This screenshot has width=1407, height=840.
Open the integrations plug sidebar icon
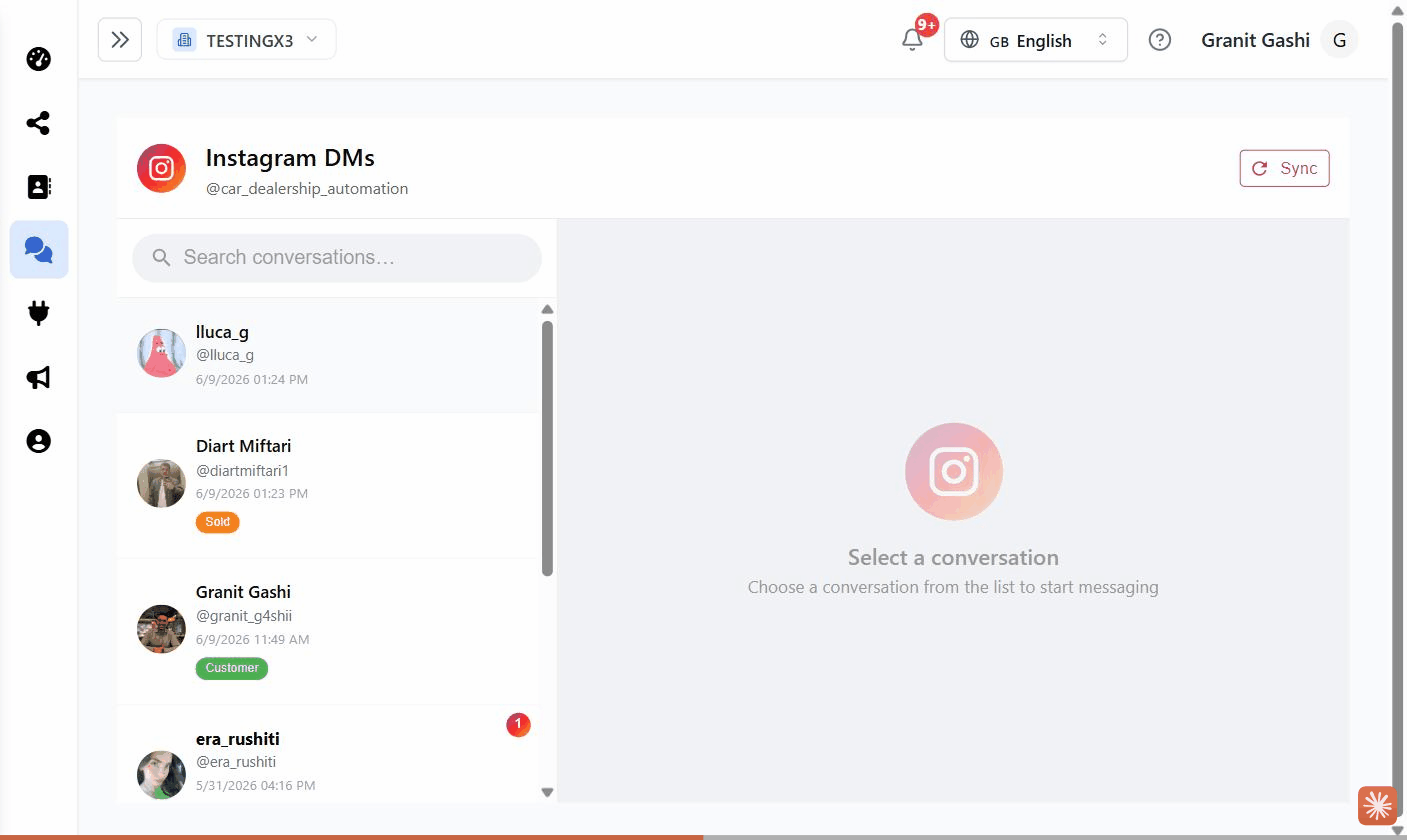(x=38, y=313)
